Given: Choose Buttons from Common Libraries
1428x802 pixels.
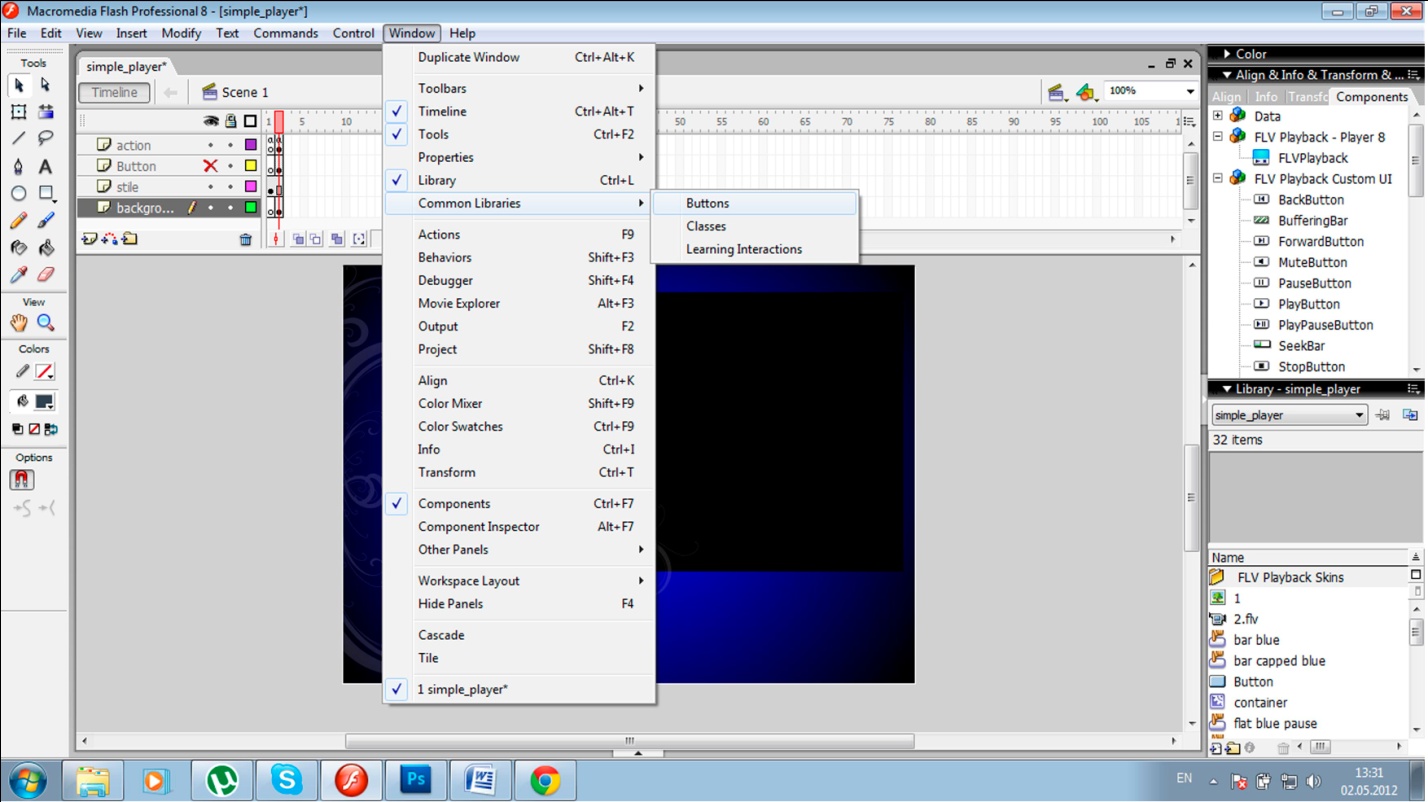Looking at the screenshot, I should coord(755,203).
